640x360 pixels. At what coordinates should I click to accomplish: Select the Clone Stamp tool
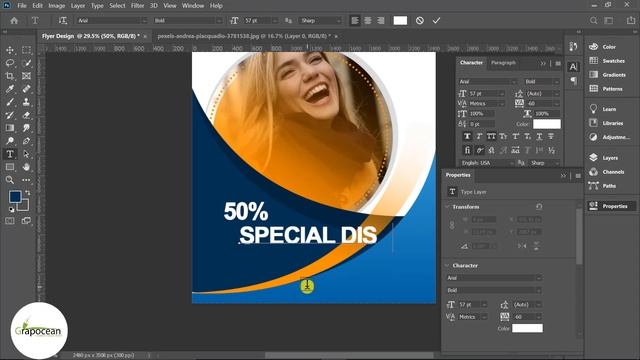point(27,102)
